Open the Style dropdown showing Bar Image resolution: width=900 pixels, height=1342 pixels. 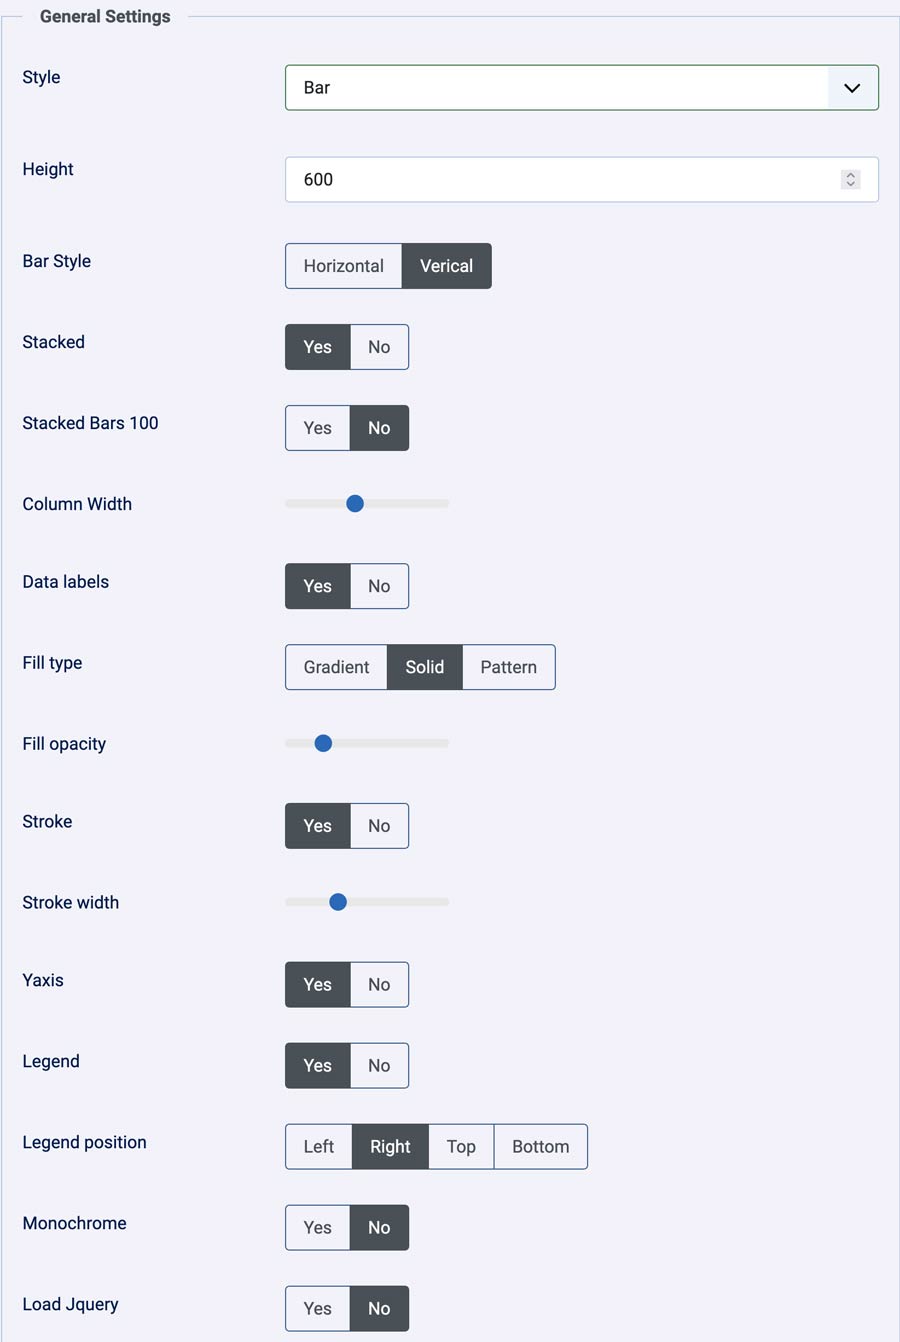(x=581, y=88)
